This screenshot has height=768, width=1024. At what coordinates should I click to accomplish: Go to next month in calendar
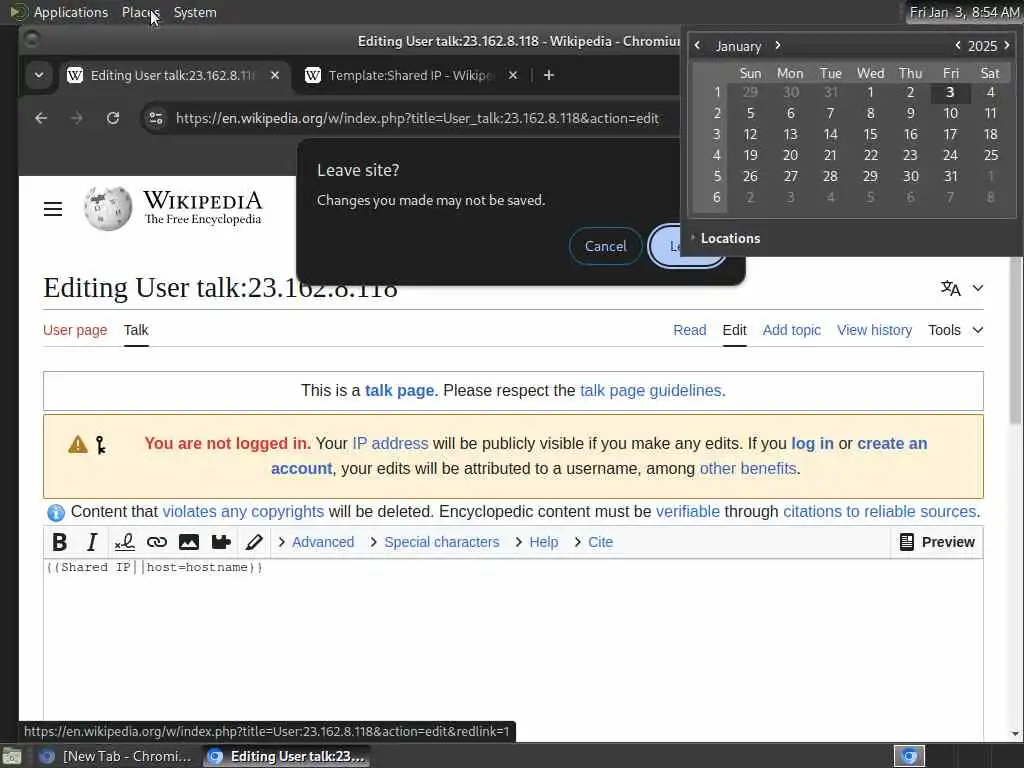coord(778,46)
